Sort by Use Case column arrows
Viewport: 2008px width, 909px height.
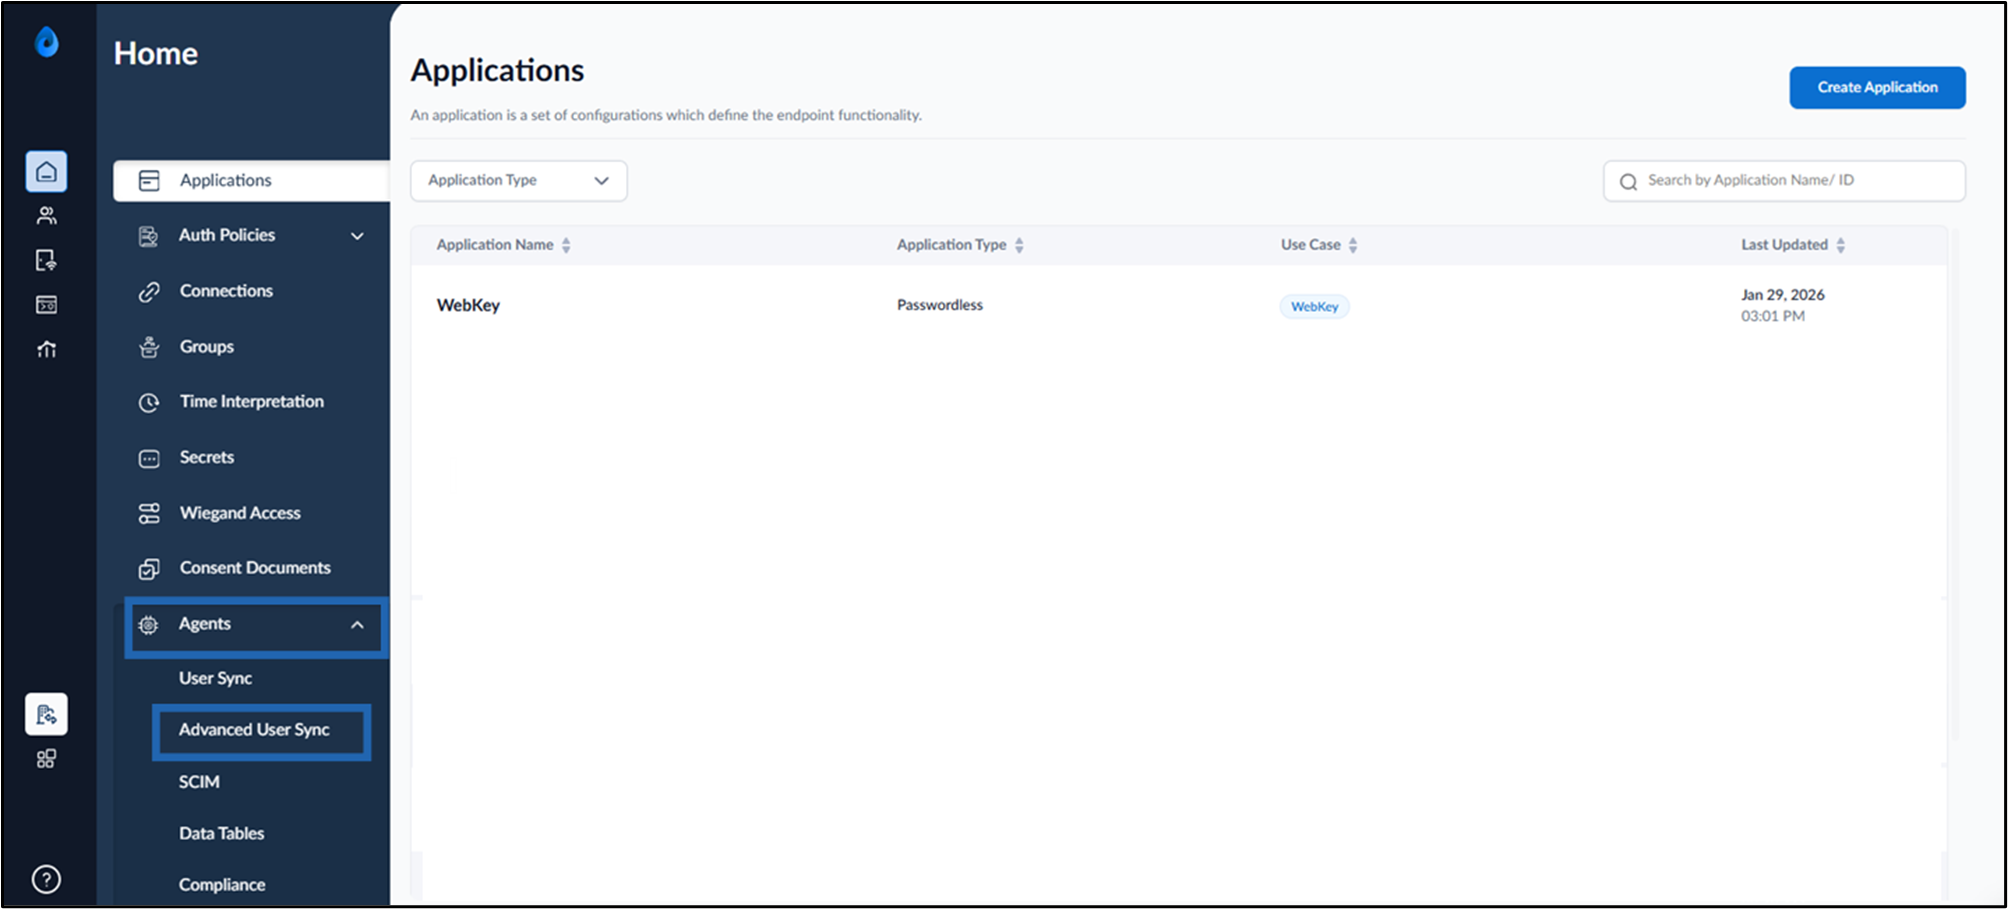pos(1353,245)
